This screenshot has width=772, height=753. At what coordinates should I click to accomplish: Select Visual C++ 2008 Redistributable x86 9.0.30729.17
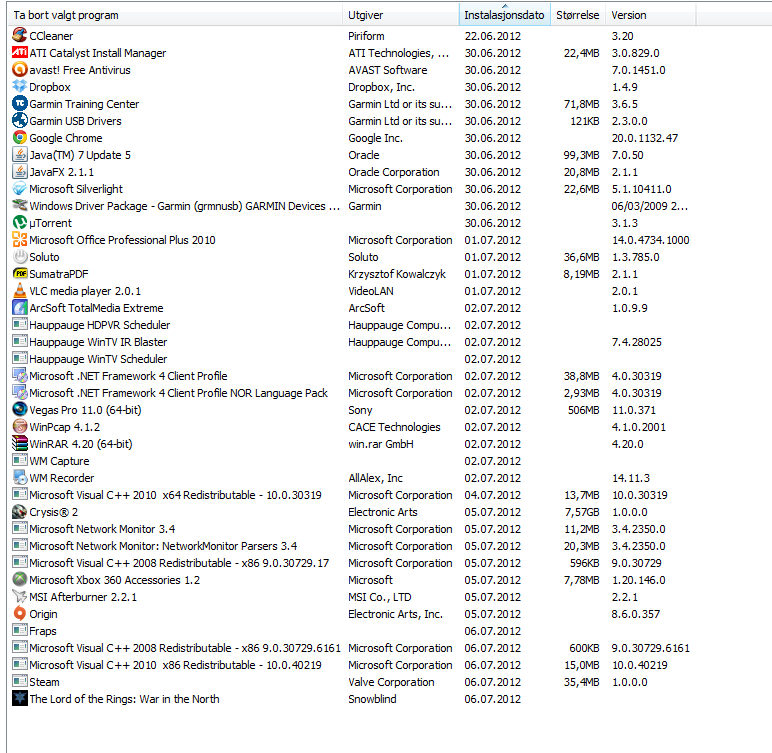point(179,563)
